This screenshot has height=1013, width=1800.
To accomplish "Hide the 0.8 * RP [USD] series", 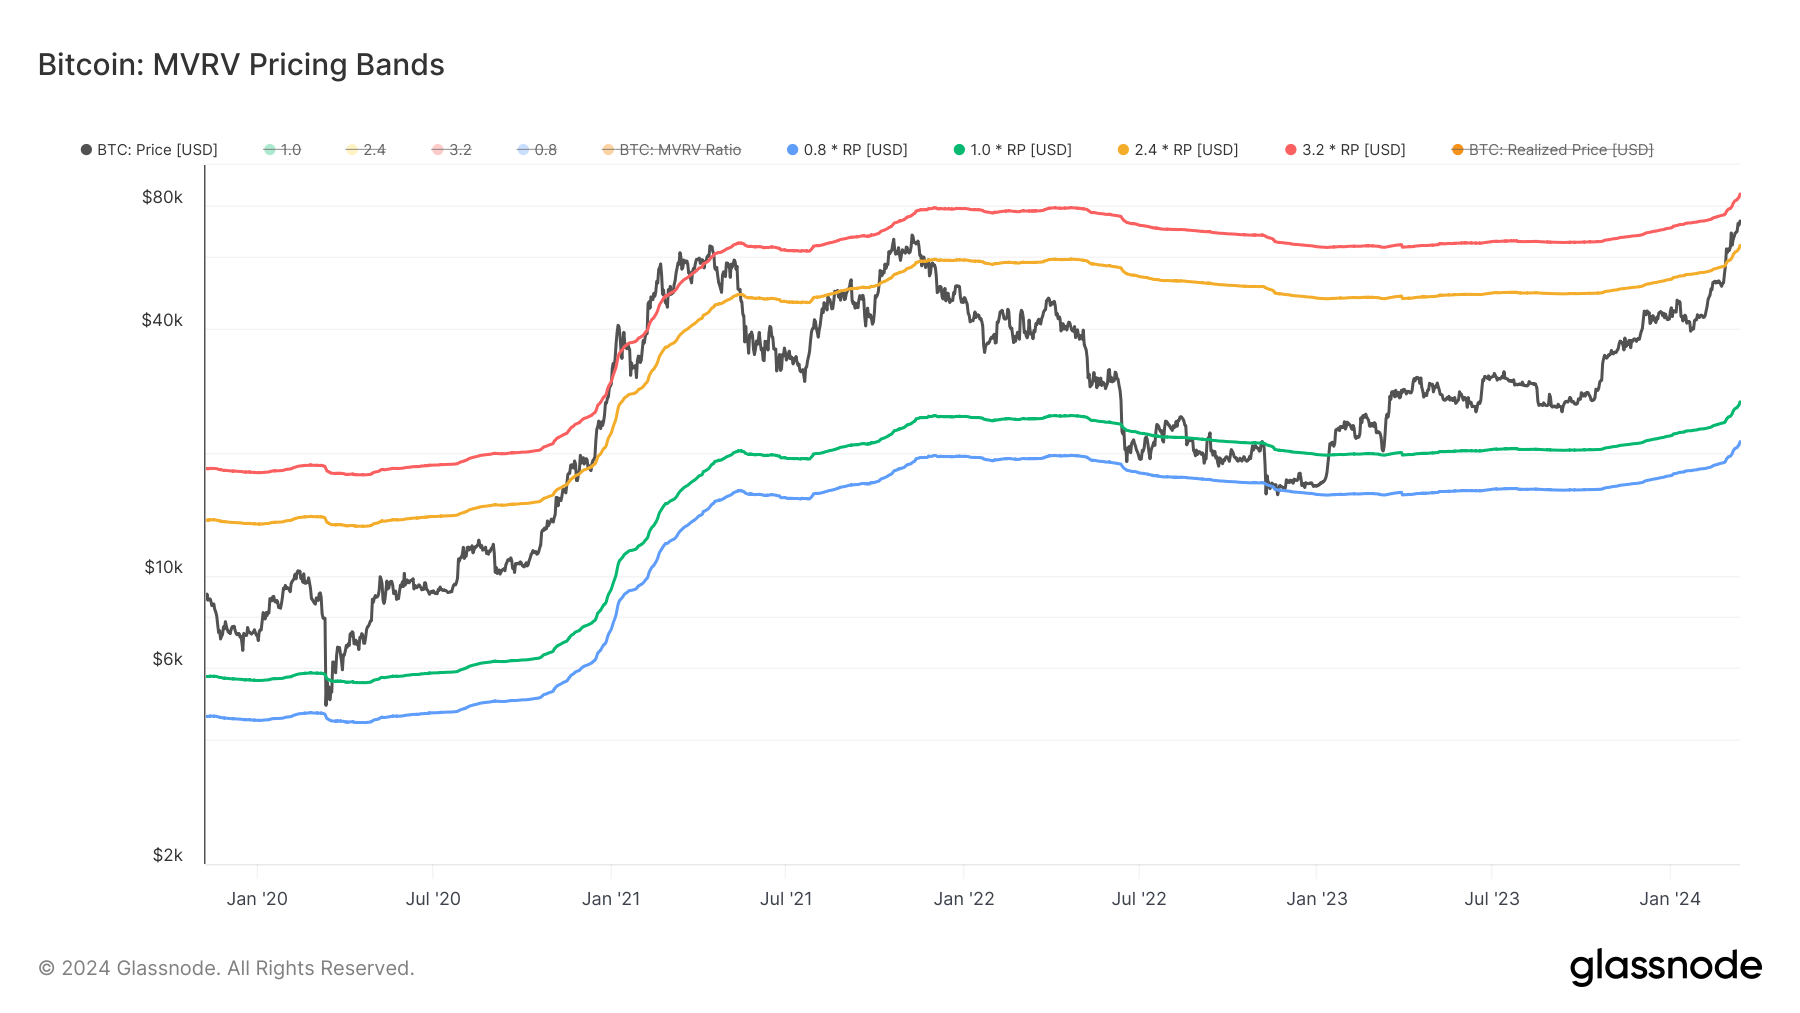I will [x=847, y=150].
